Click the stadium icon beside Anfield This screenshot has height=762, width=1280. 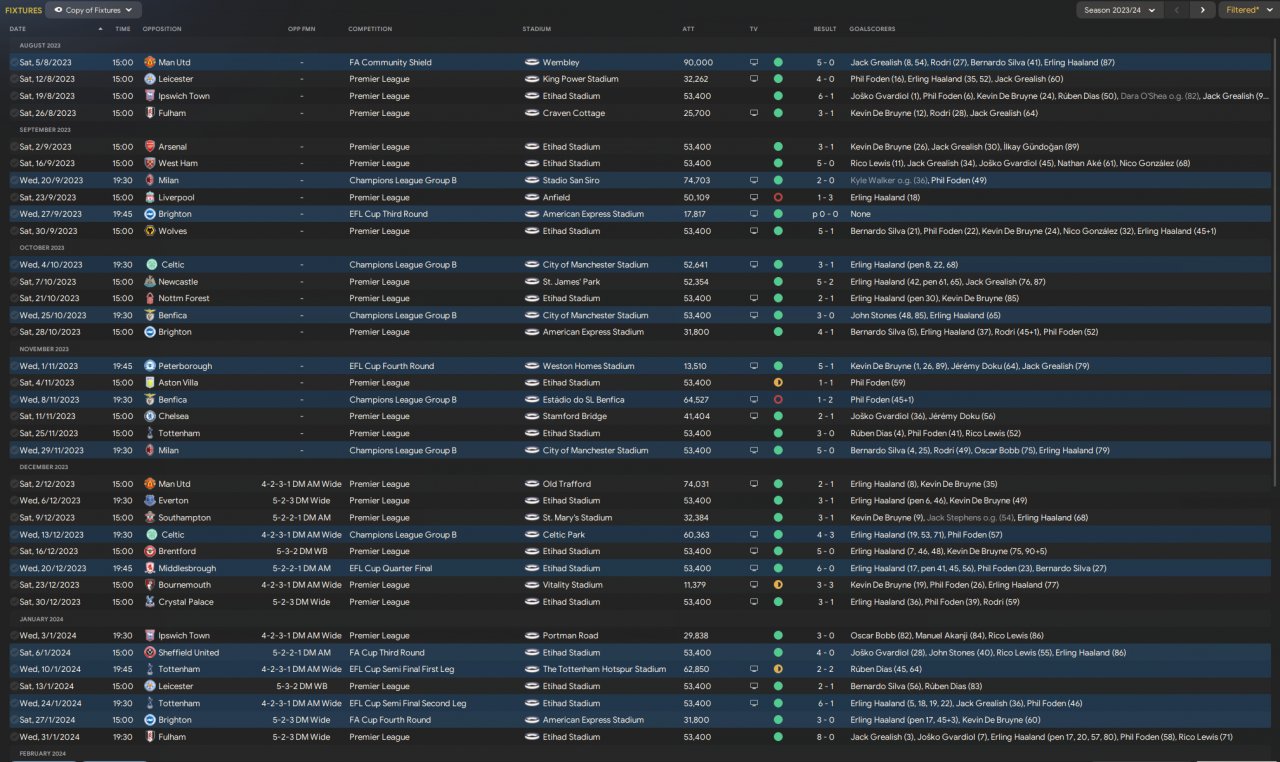[x=532, y=197]
